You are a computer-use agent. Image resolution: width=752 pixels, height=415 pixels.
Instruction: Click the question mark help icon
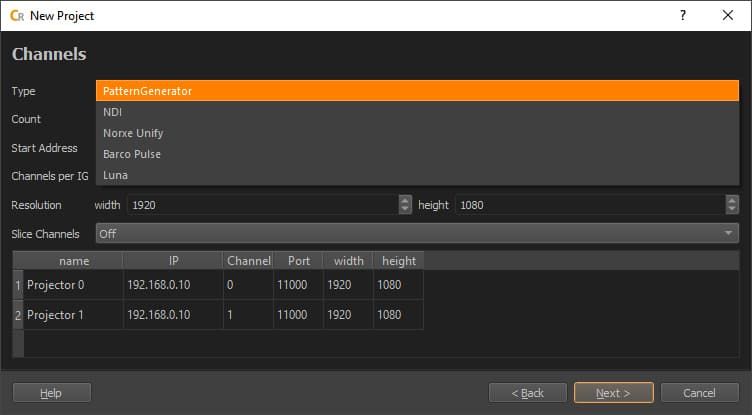[682, 16]
